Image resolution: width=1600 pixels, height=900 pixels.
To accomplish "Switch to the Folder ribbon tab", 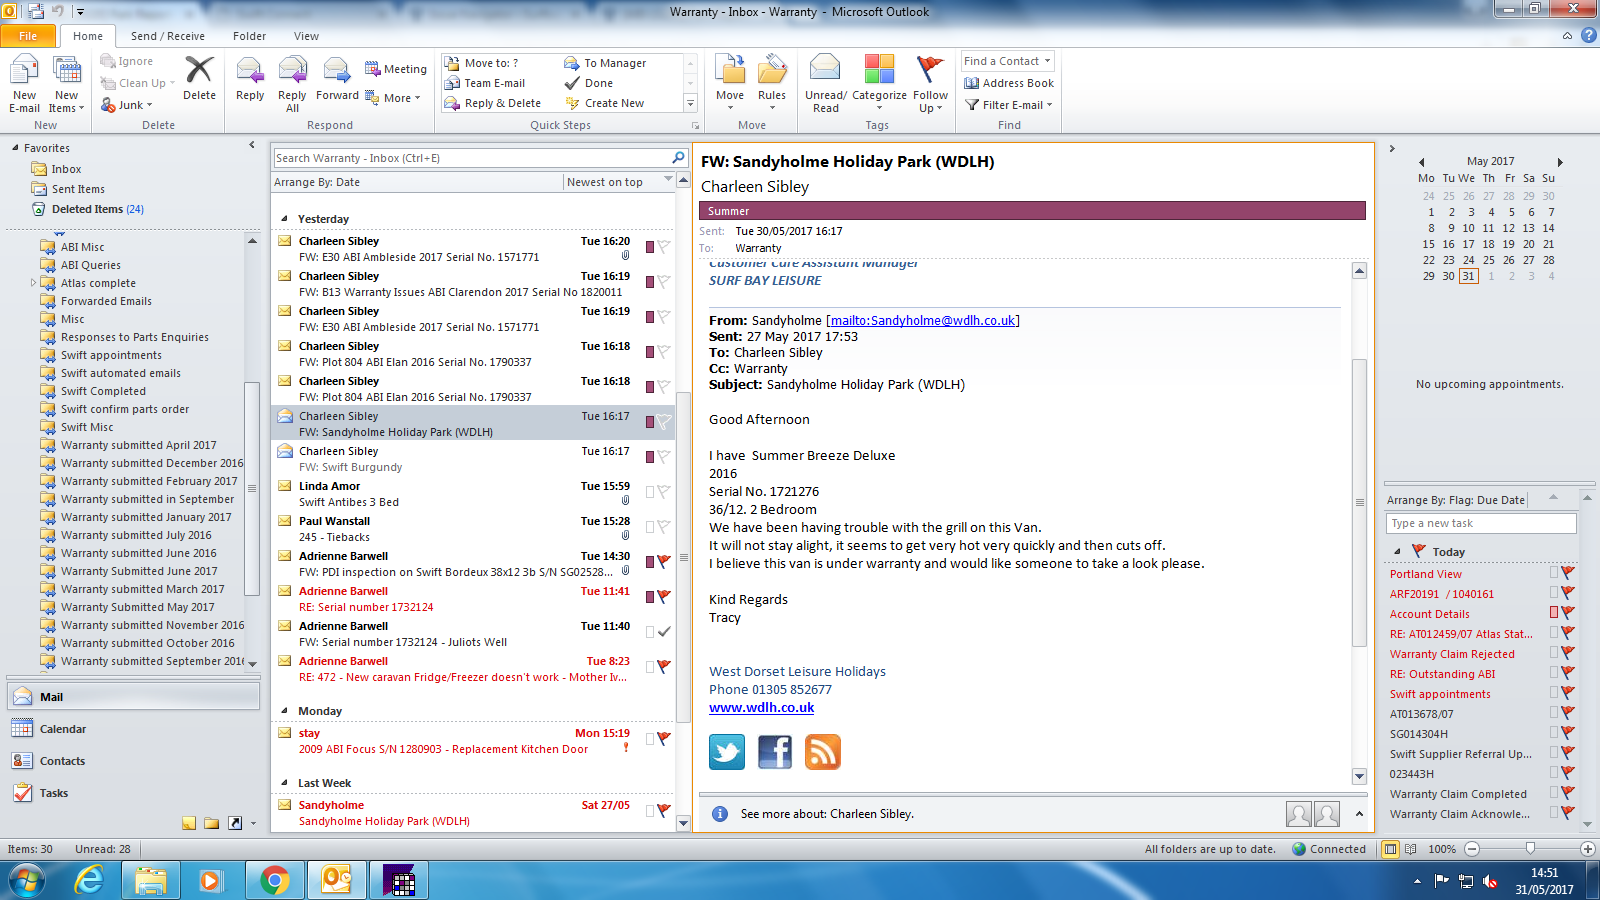I will [249, 36].
